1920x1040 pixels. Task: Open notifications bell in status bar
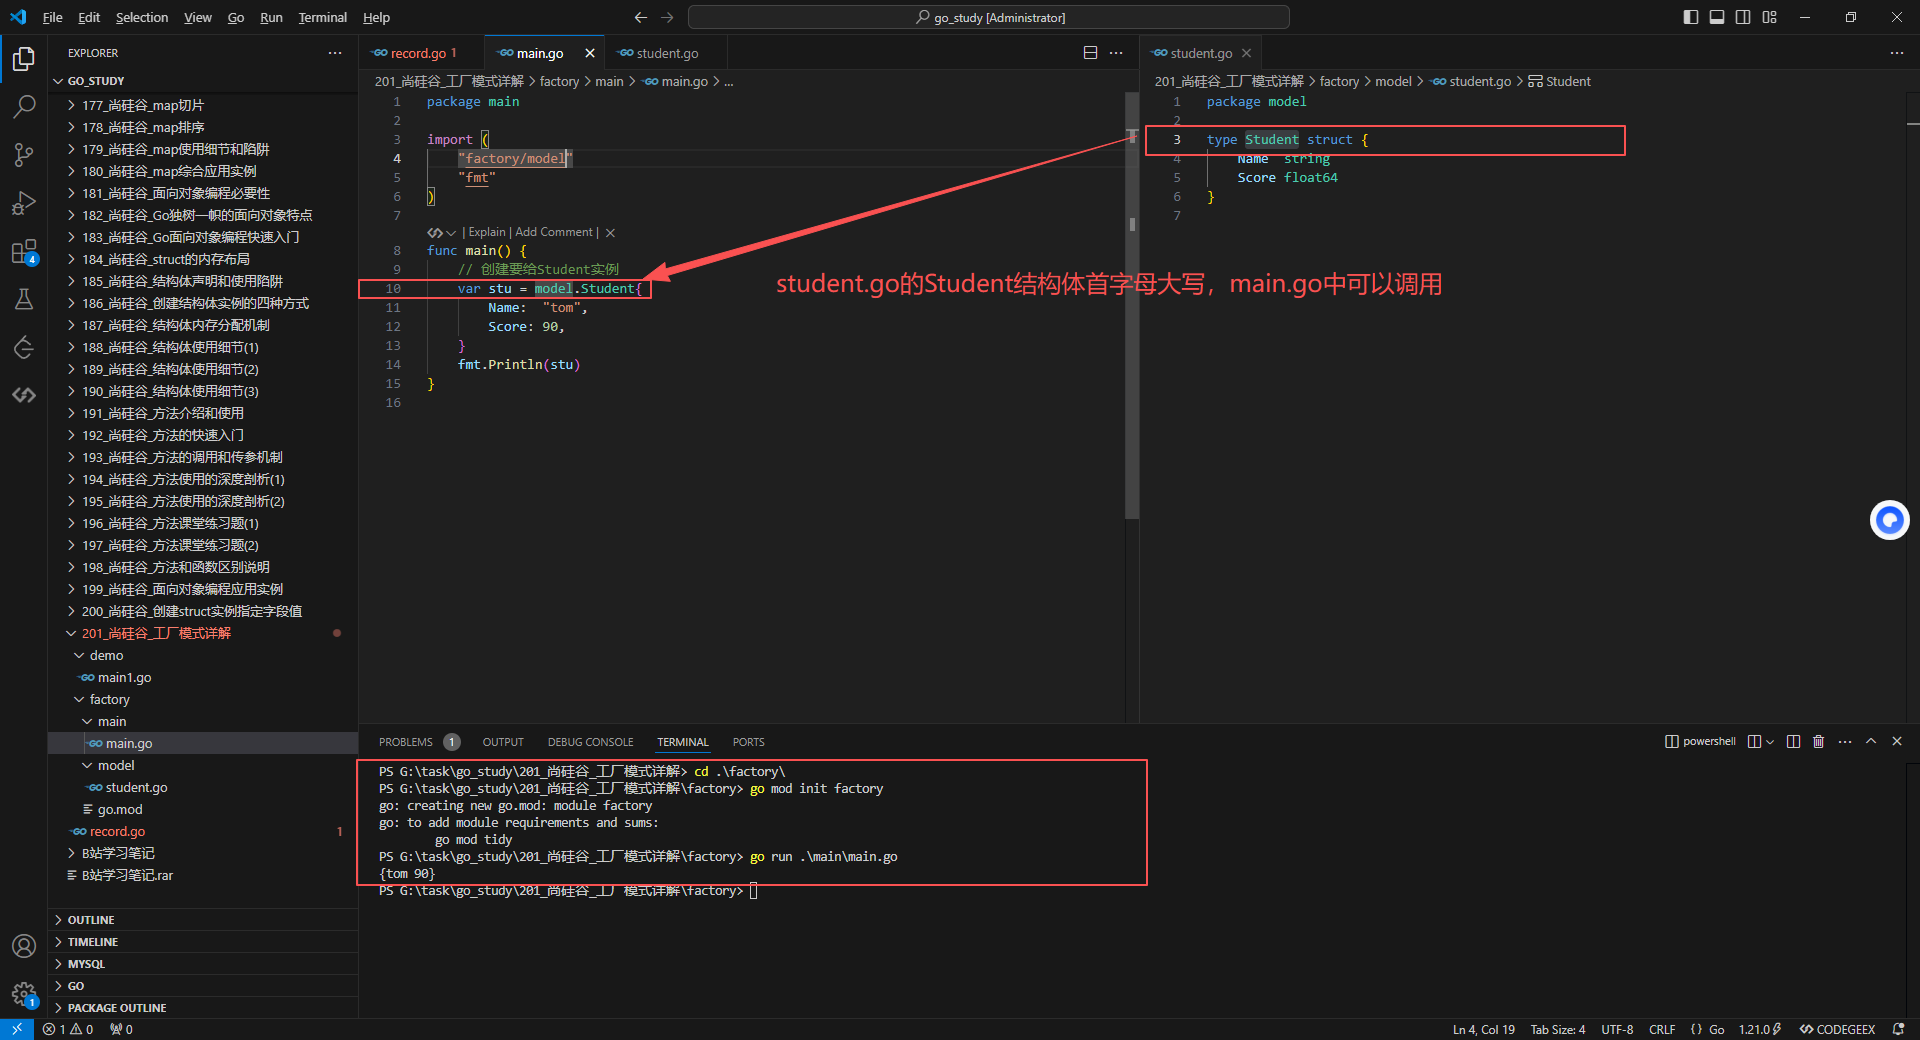click(1898, 1029)
